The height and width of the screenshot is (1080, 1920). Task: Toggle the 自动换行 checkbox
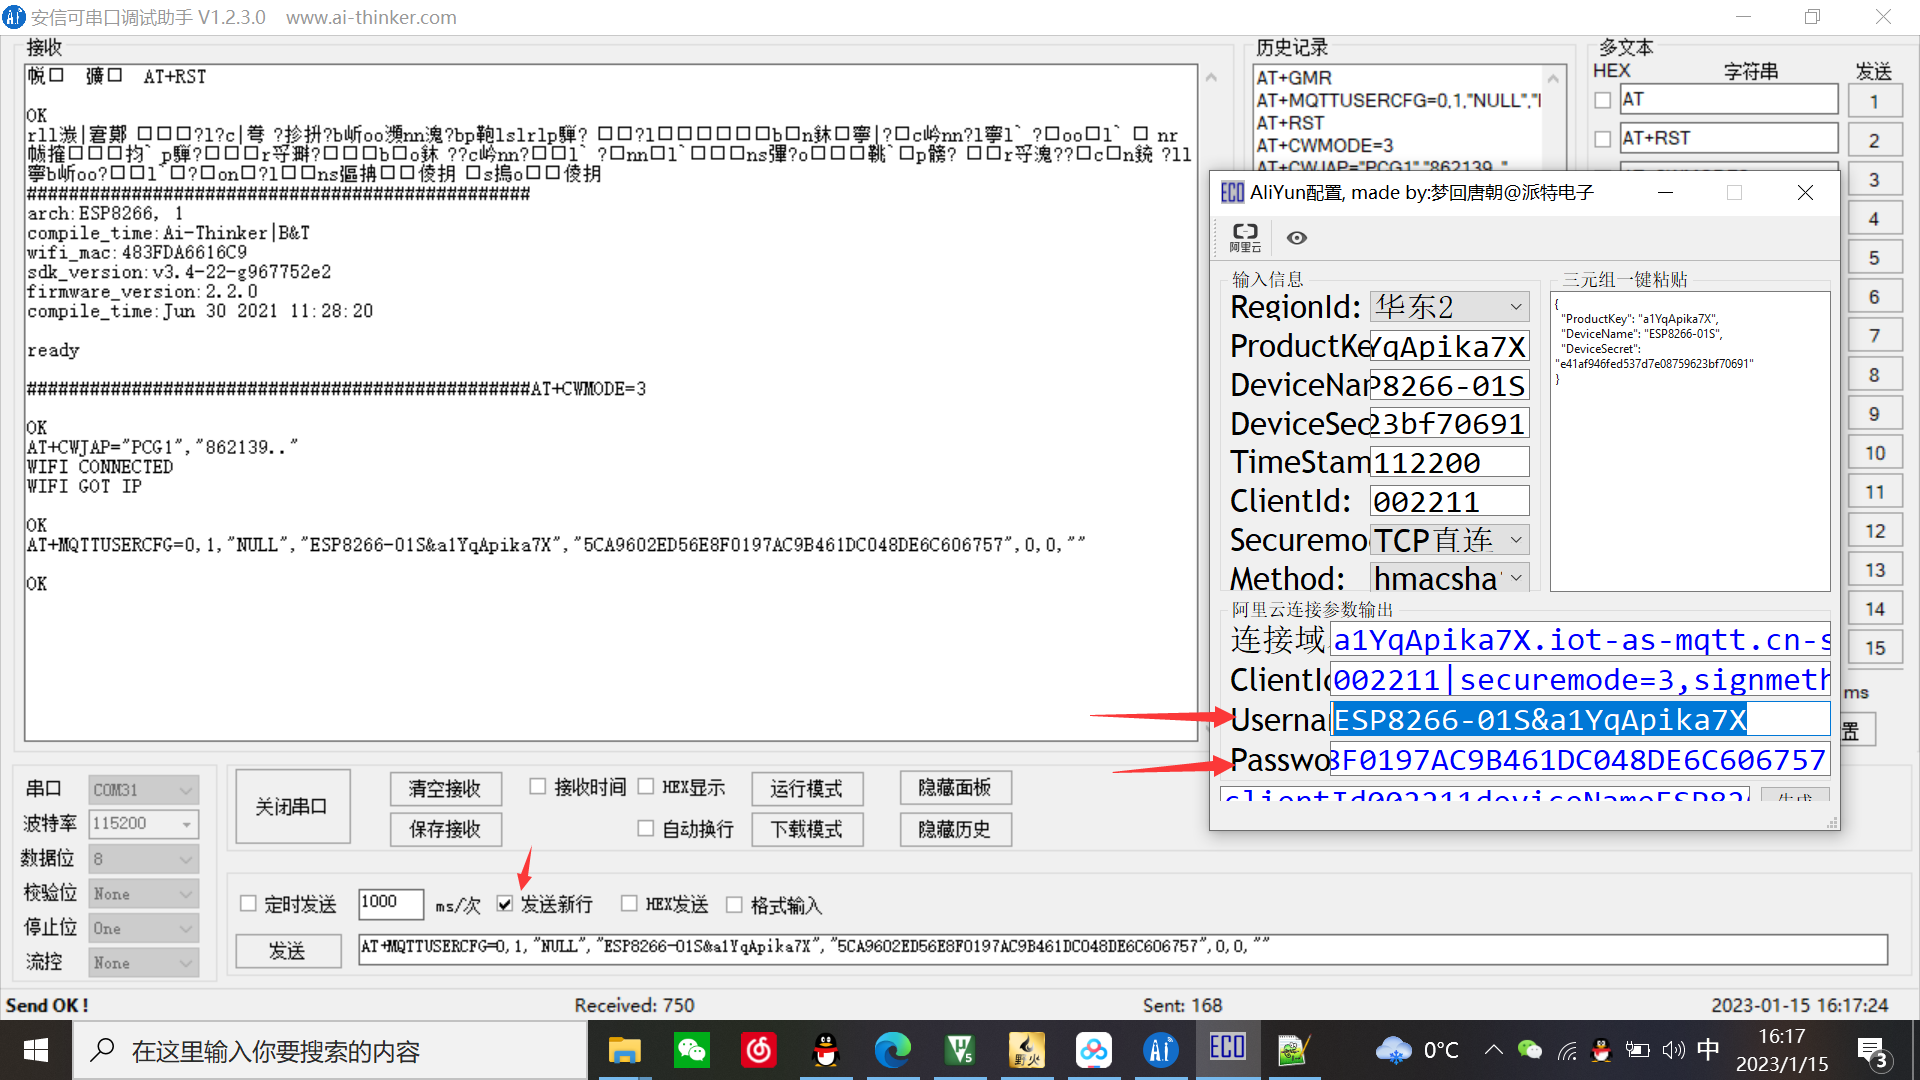pyautogui.click(x=646, y=828)
